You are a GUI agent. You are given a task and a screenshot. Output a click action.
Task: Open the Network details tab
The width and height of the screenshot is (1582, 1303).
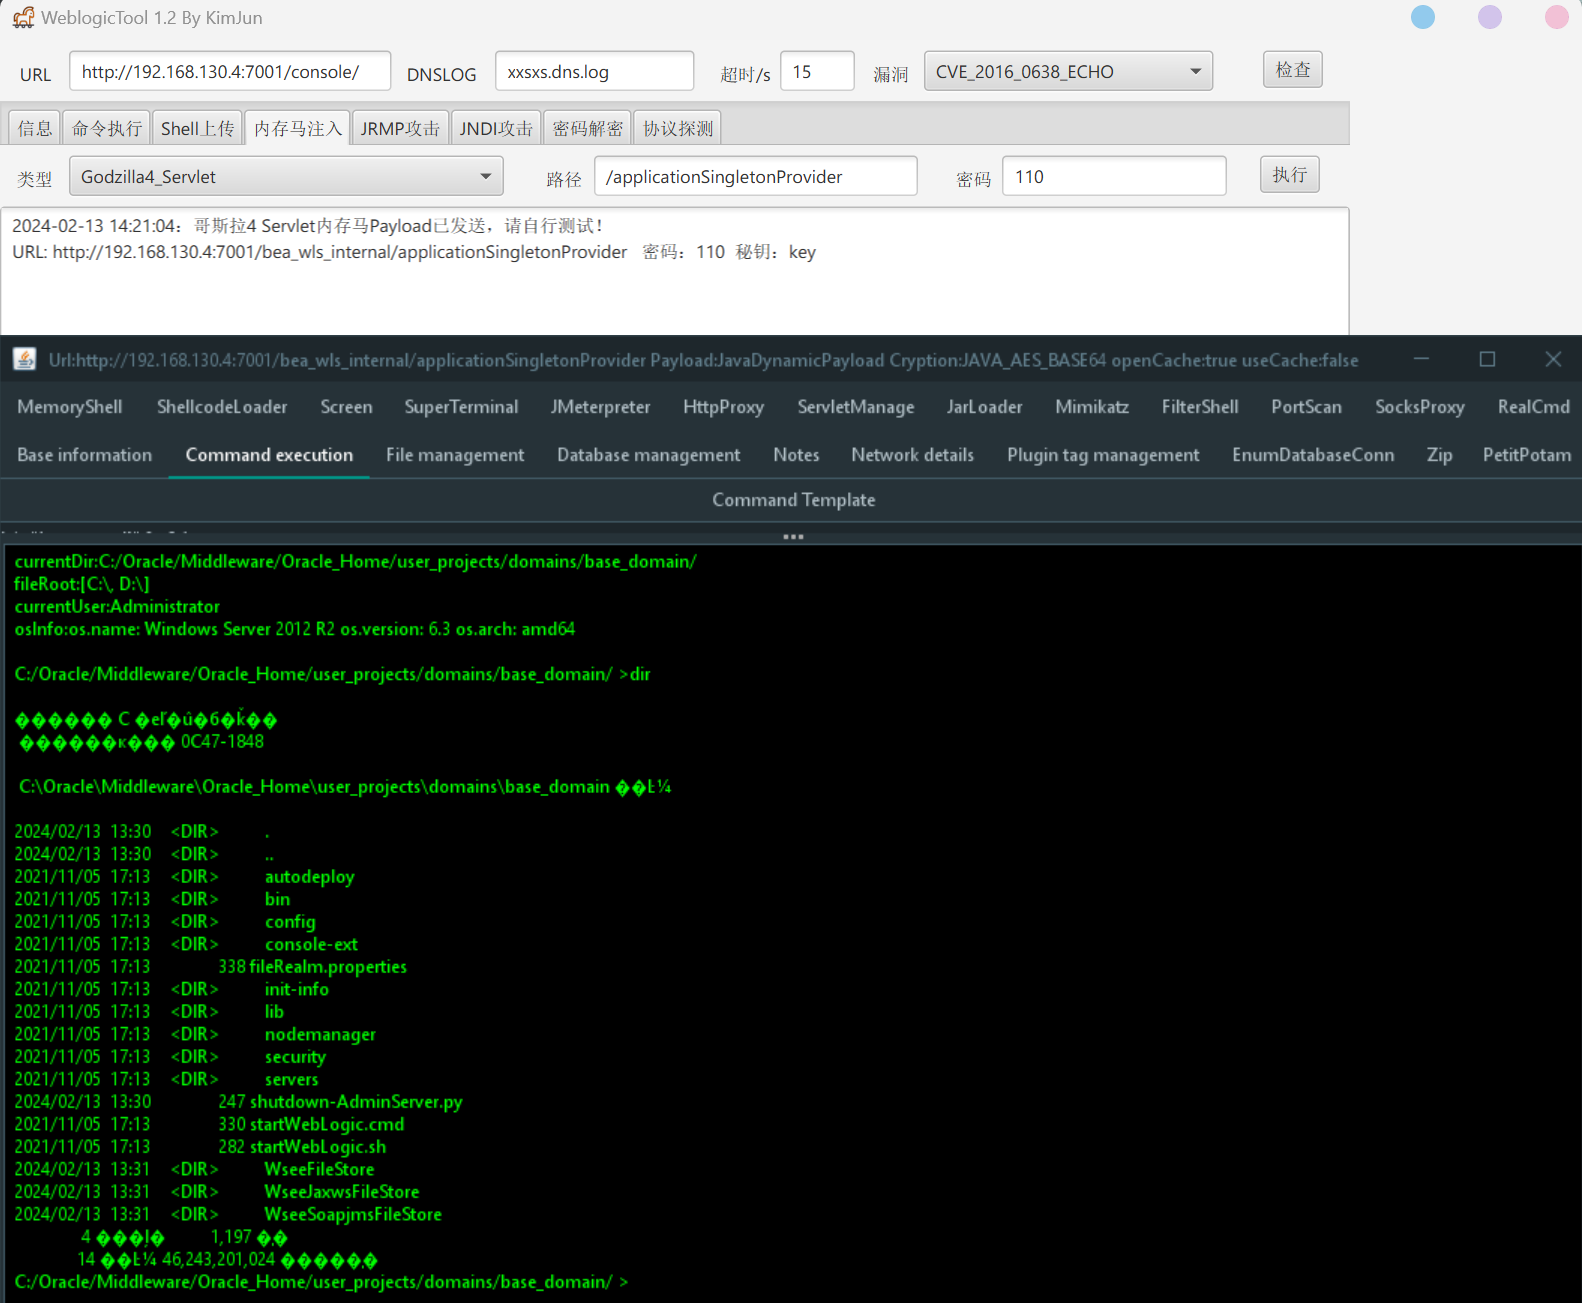[912, 455]
